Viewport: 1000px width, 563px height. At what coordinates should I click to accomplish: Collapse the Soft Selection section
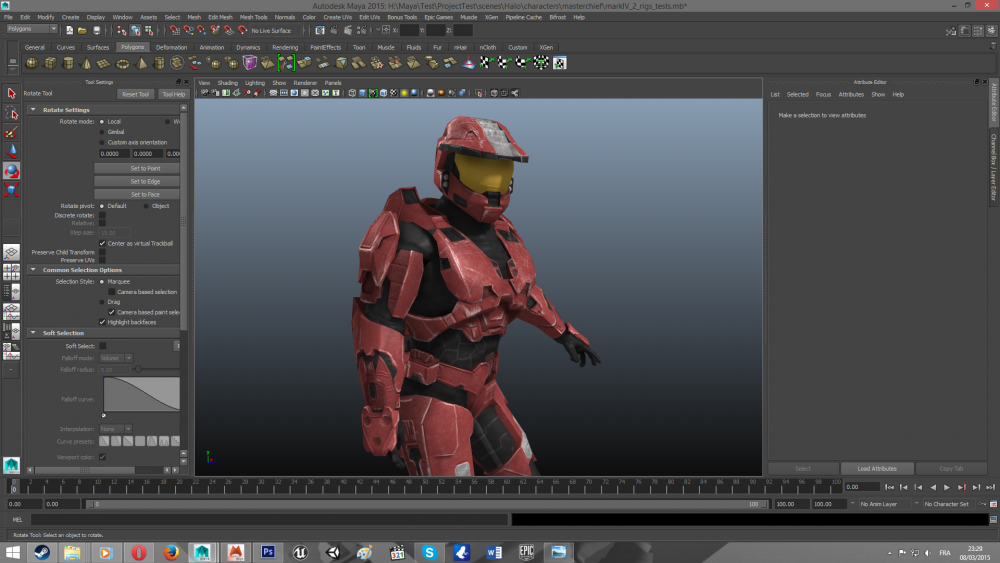(33, 333)
